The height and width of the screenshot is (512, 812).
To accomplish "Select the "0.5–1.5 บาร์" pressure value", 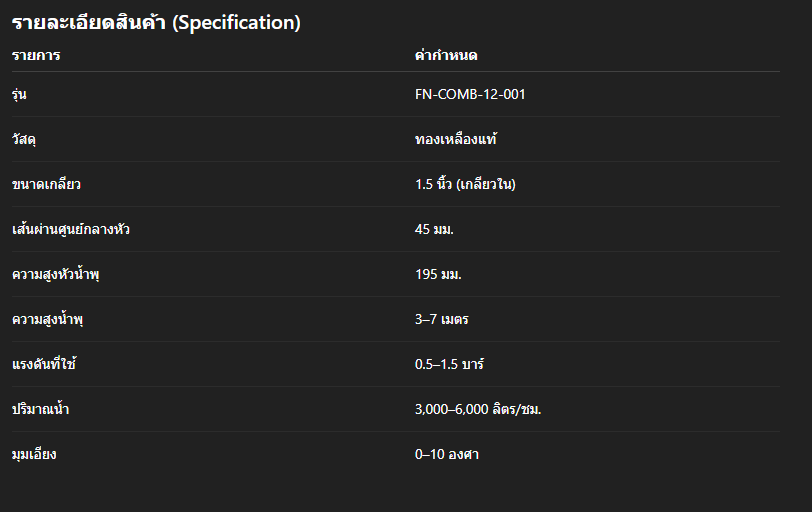I will click(x=449, y=365).
